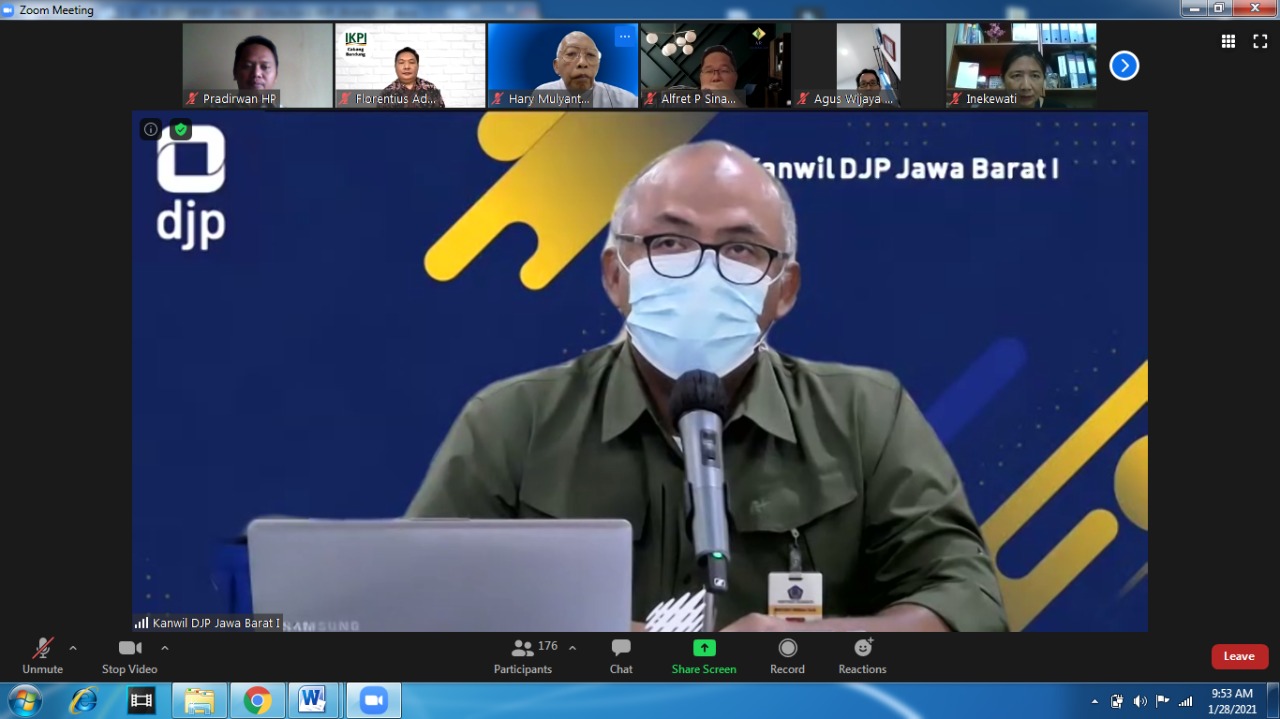Select Pradirwan HP's video thumbnail
The width and height of the screenshot is (1280, 719).
[x=257, y=65]
